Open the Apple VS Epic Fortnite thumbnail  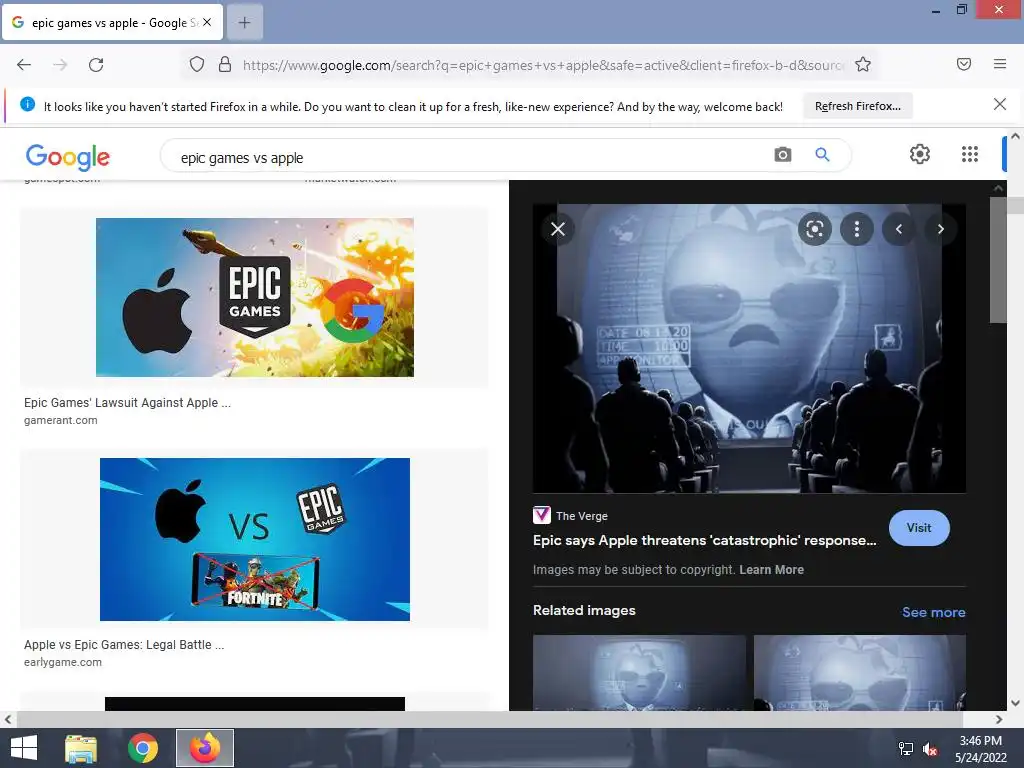tap(255, 539)
